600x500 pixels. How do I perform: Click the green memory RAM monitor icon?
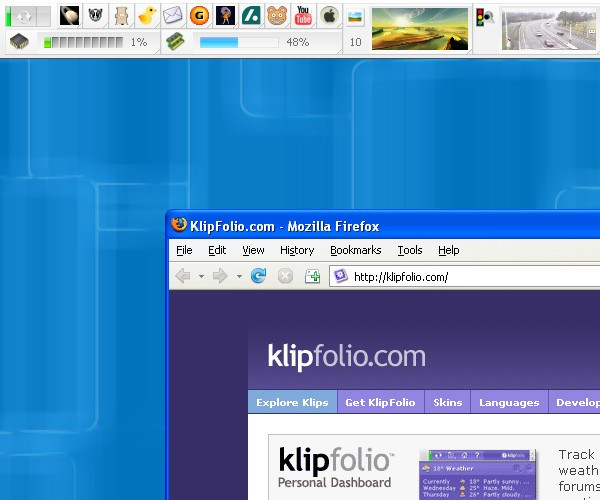pos(175,41)
